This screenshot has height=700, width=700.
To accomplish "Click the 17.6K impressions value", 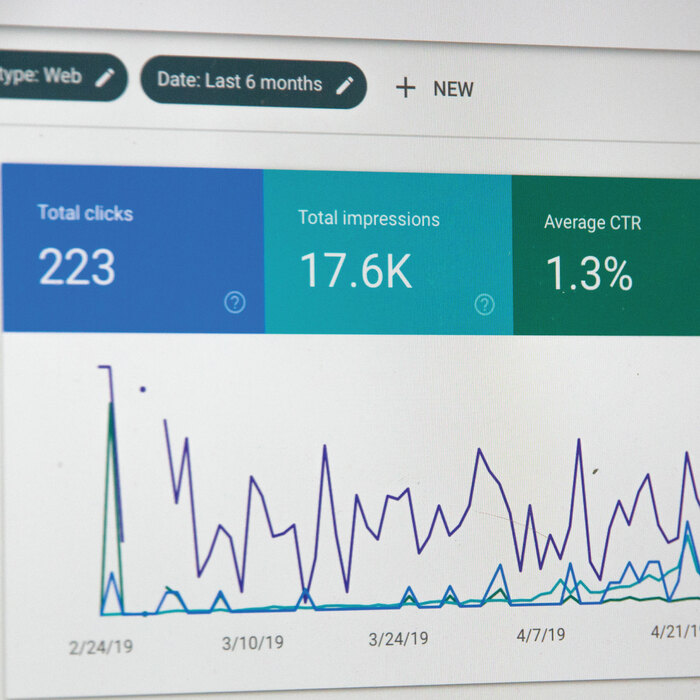I will click(x=356, y=271).
